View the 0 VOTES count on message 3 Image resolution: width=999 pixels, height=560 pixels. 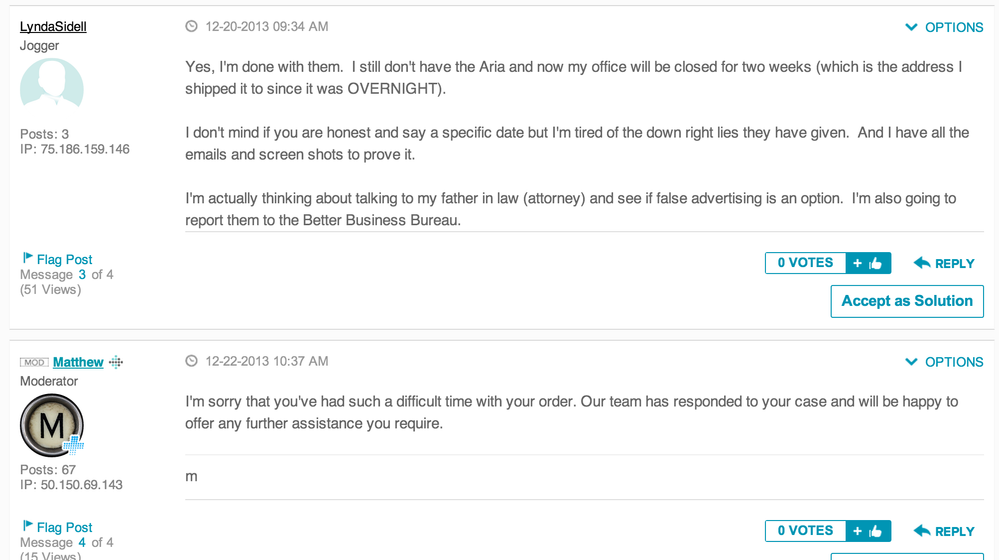point(805,263)
